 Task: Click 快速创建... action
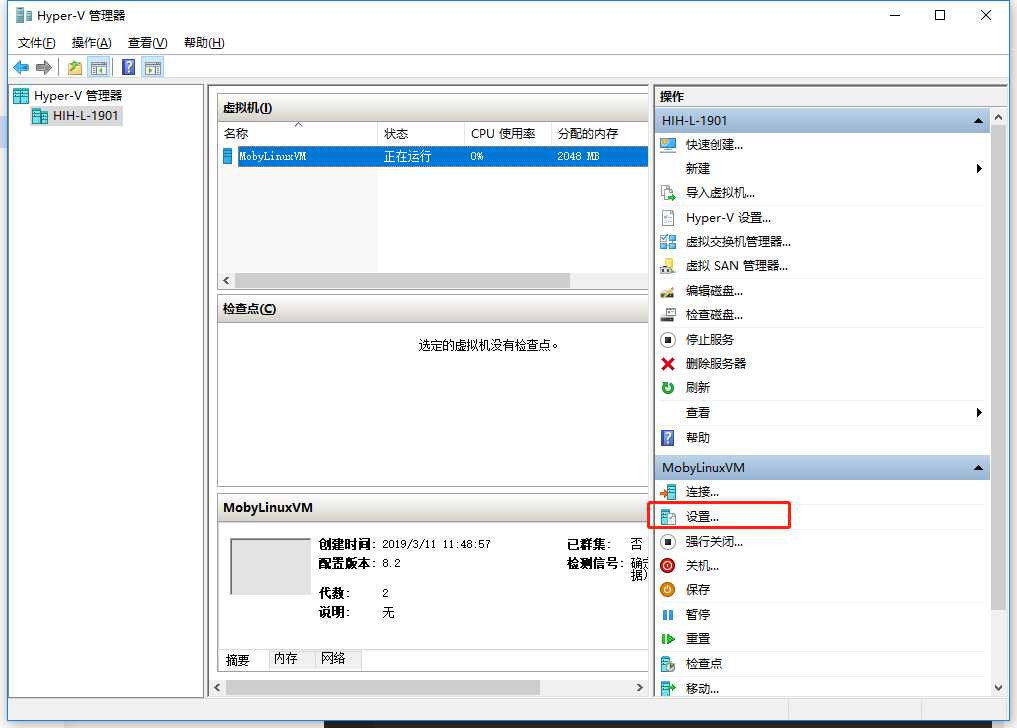coord(714,145)
